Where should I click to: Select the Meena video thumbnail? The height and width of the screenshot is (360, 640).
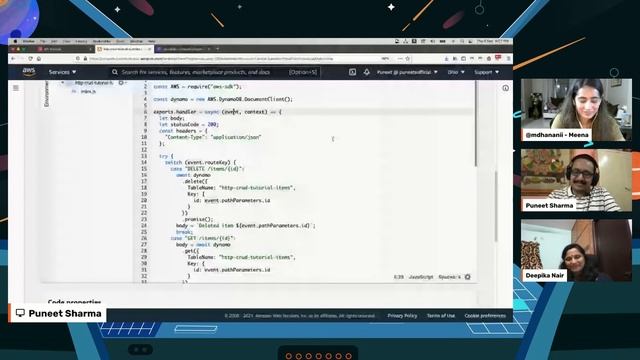point(576,110)
